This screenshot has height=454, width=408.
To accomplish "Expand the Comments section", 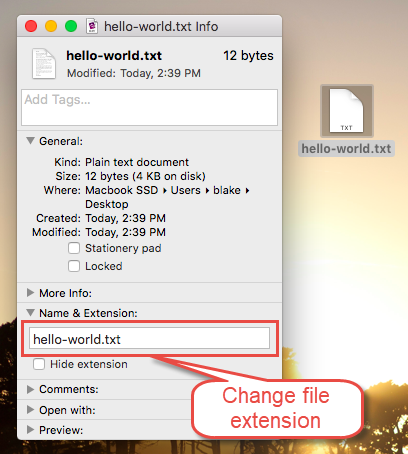I will coord(30,389).
